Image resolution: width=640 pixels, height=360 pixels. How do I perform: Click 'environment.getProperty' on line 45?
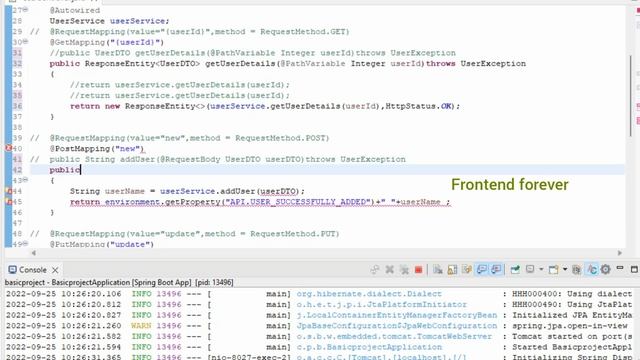pyautogui.click(x=162, y=202)
